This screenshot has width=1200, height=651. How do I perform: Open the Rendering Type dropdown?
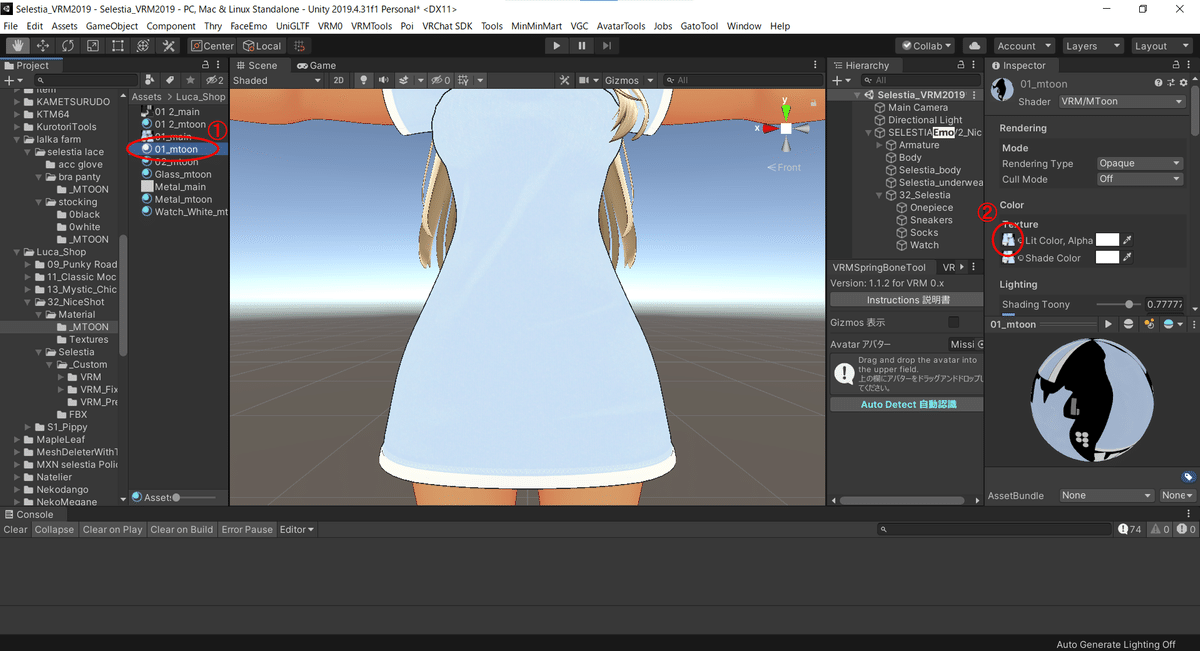1139,163
